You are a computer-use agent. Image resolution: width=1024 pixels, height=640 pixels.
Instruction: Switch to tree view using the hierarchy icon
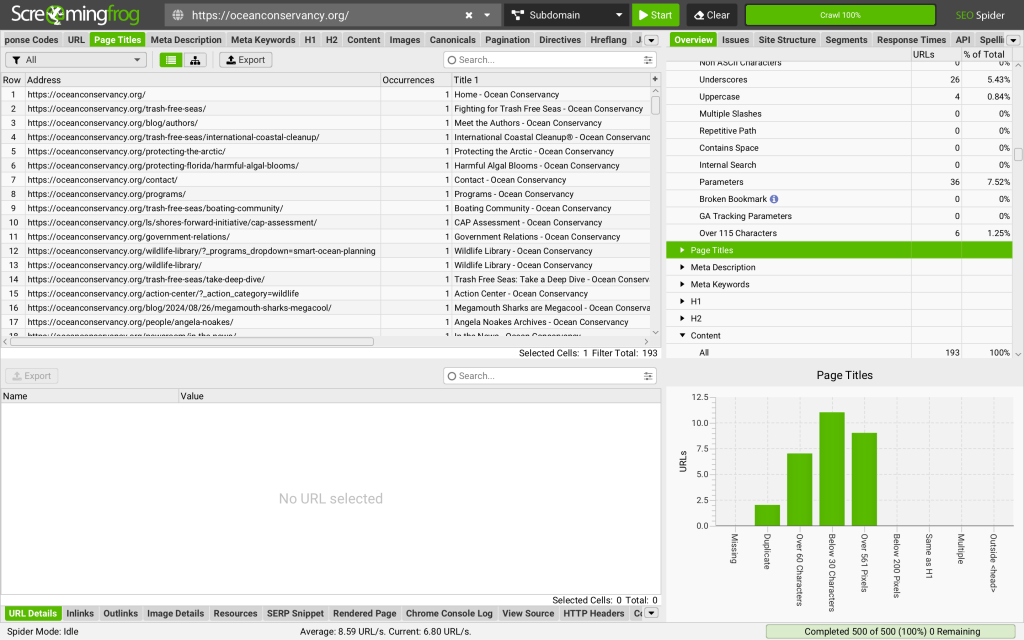tap(194, 60)
